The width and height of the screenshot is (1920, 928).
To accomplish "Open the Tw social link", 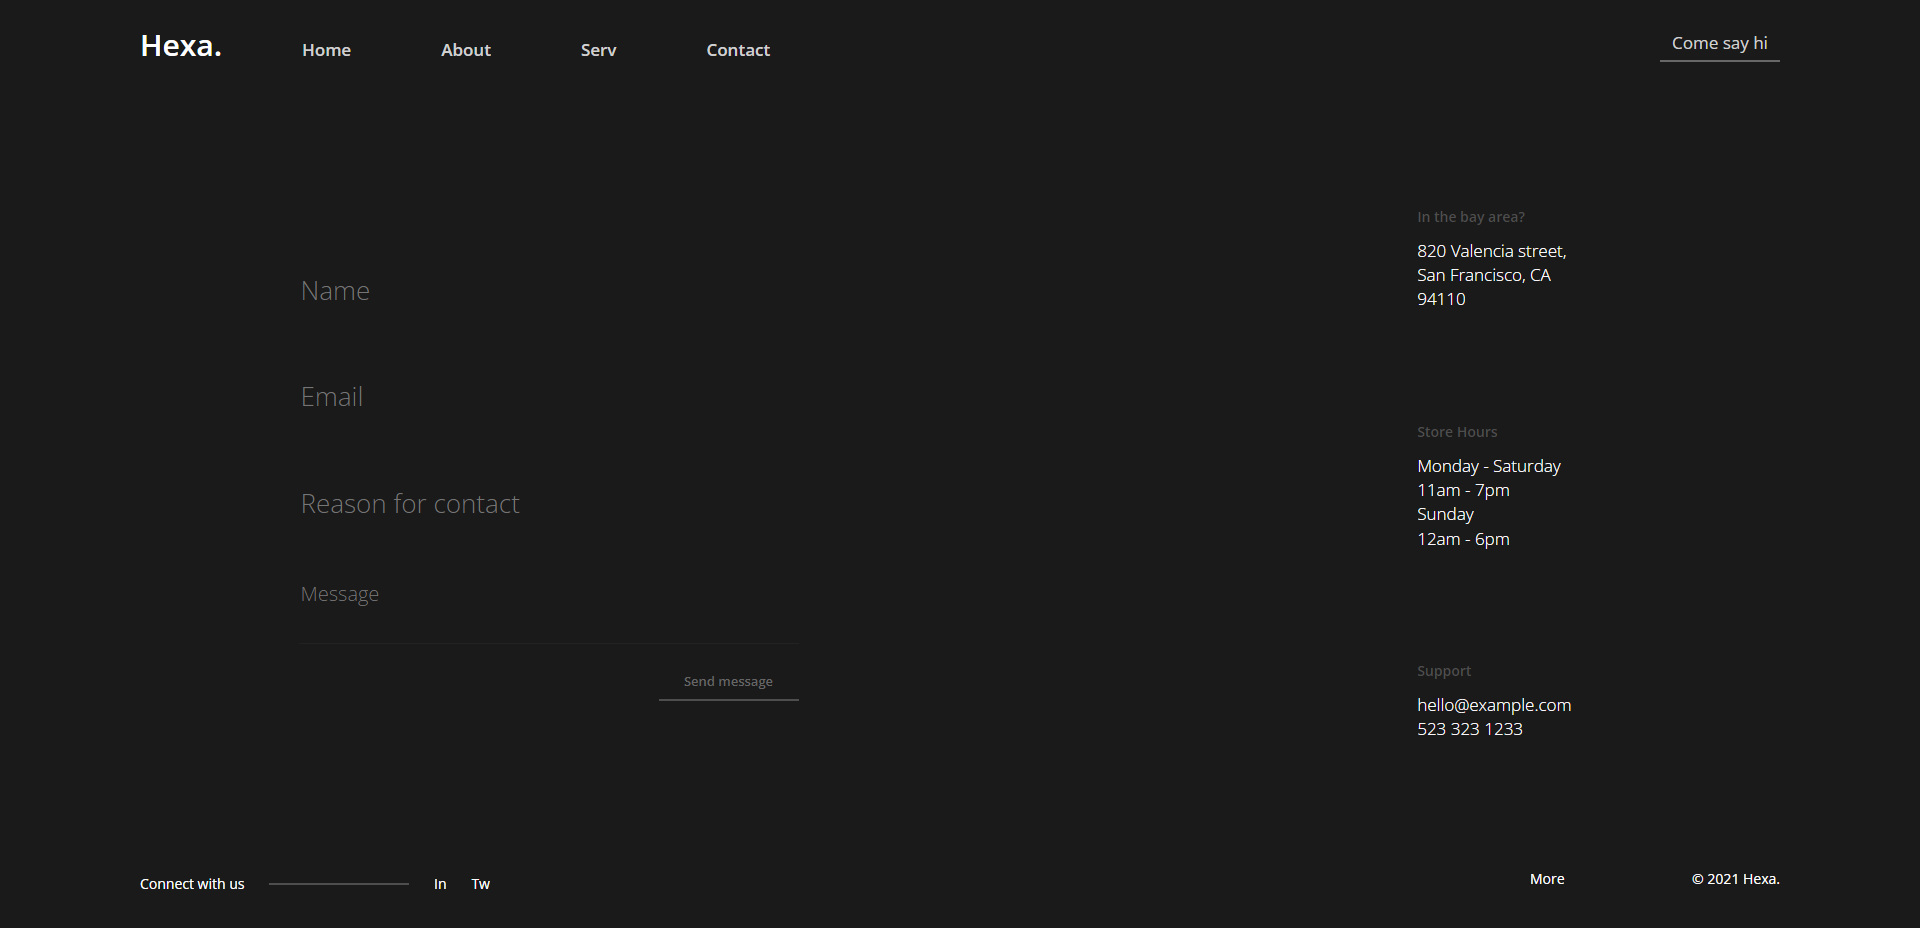I will coord(481,884).
